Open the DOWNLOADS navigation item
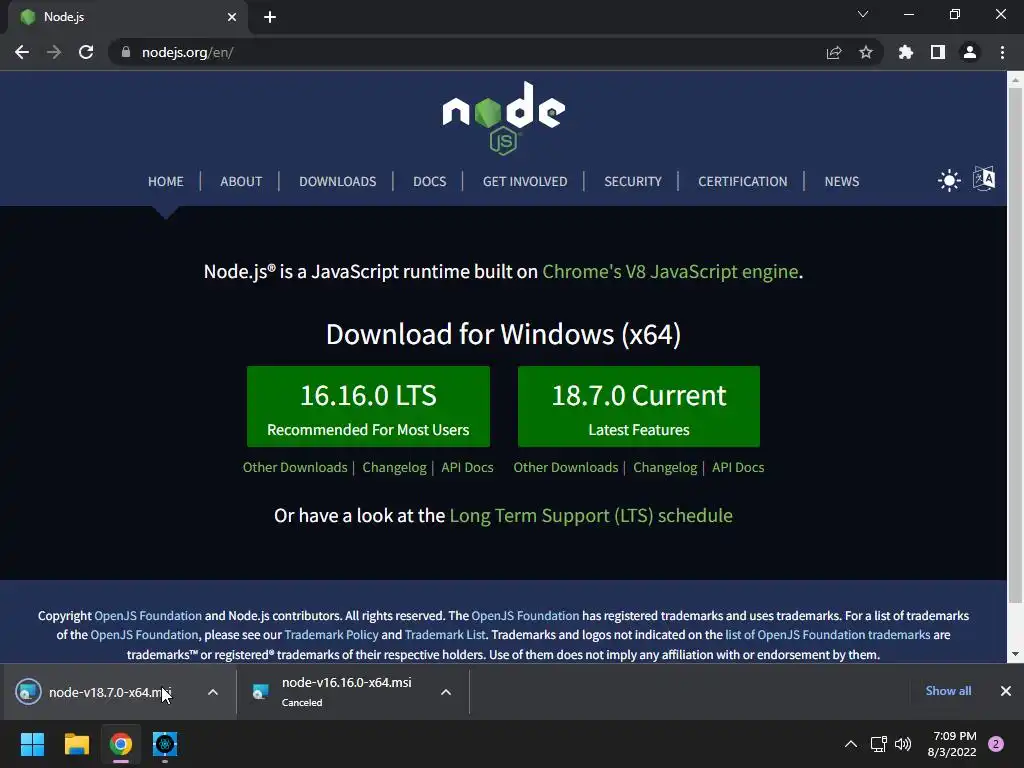 (338, 182)
